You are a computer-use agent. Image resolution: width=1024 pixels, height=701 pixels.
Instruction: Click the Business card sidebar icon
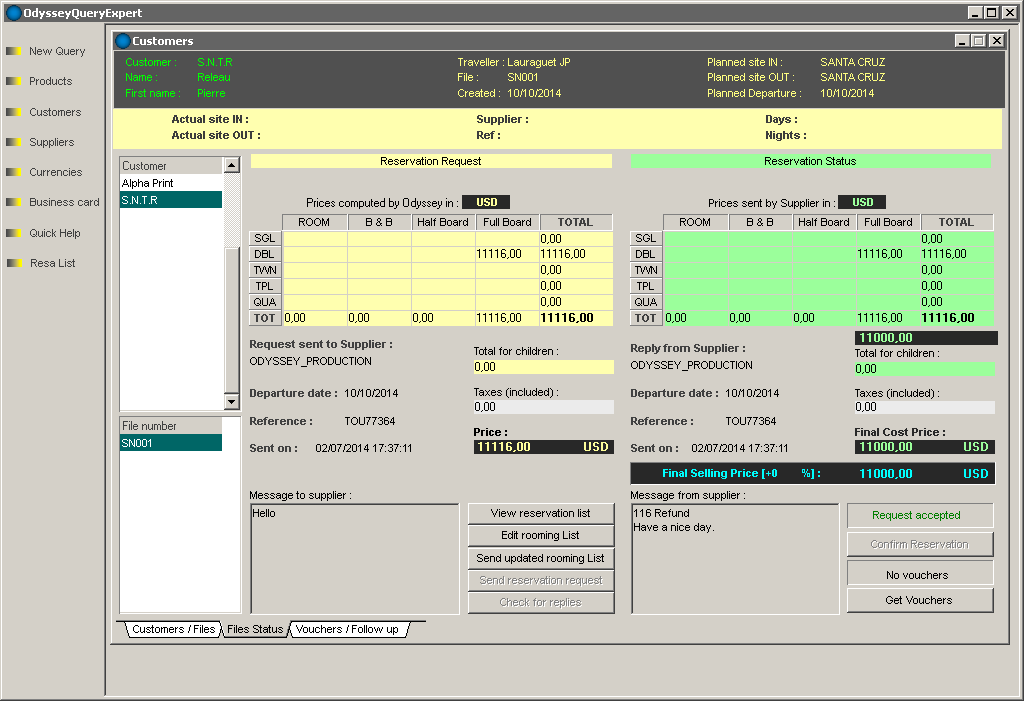click(x=13, y=202)
